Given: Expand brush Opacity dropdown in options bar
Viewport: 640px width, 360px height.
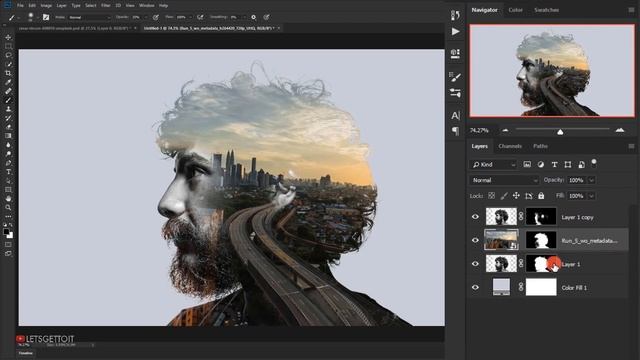Looking at the screenshot, I should (x=146, y=17).
